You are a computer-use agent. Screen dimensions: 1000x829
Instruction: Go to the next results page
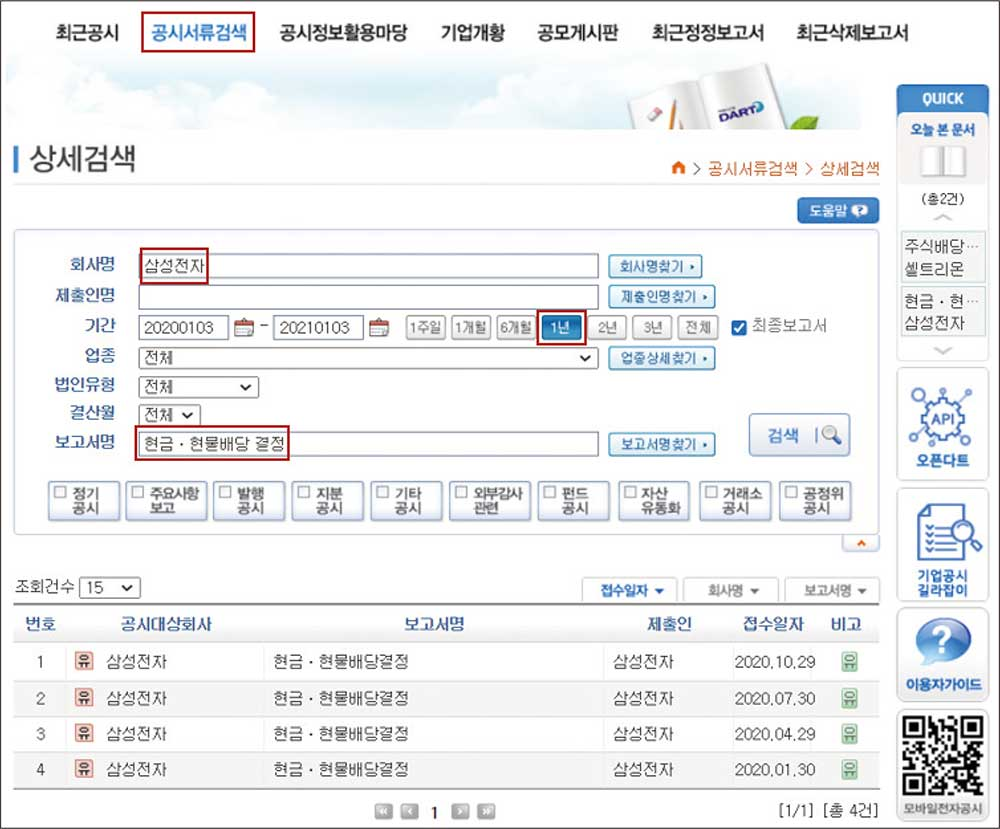coord(460,811)
